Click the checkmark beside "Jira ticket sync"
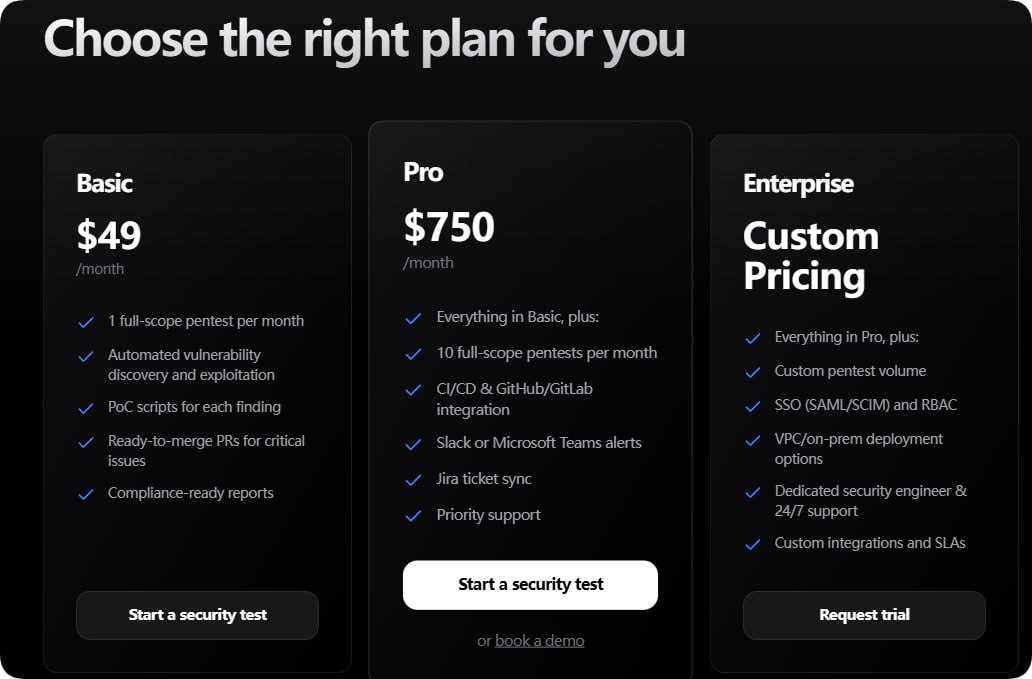The width and height of the screenshot is (1032, 679). click(x=414, y=479)
